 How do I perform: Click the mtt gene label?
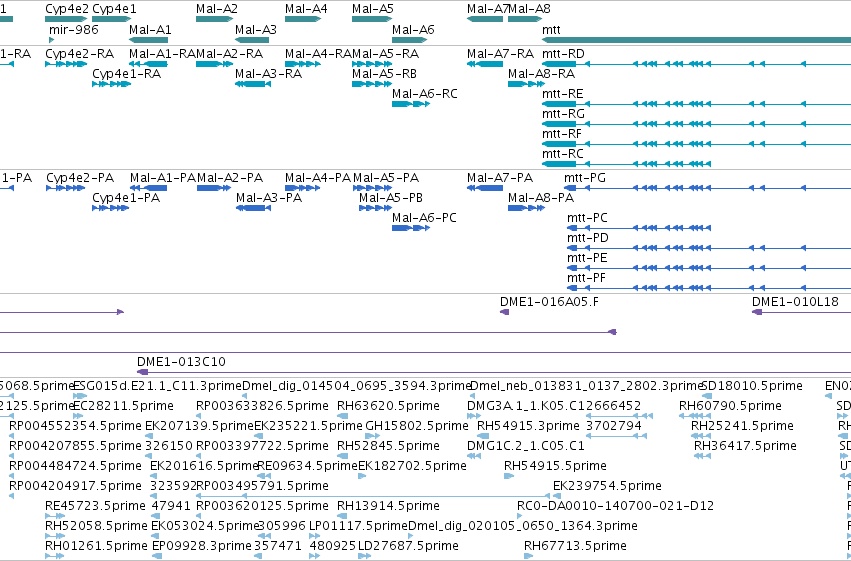tap(551, 30)
